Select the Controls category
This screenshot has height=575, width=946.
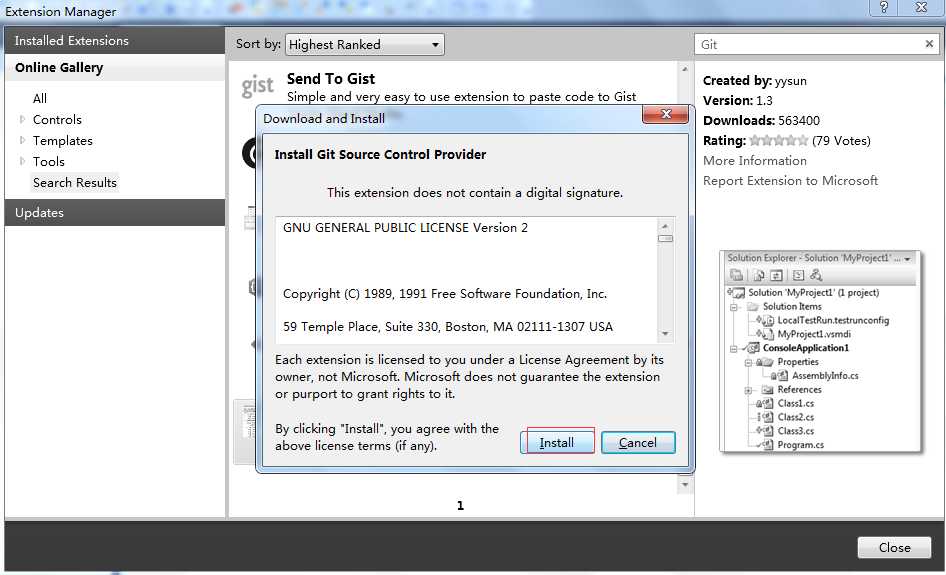57,119
